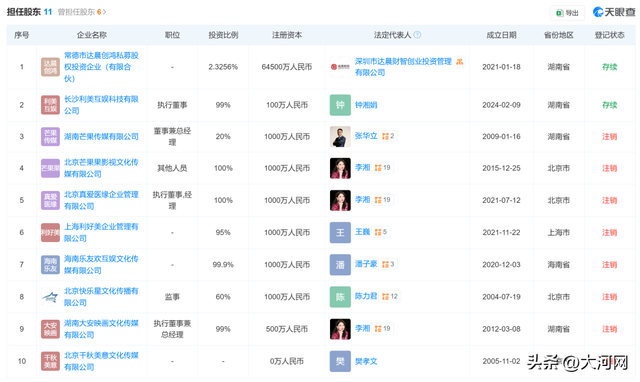Click the 芒果果 company logo icon
The width and height of the screenshot is (640, 382).
click(x=50, y=168)
